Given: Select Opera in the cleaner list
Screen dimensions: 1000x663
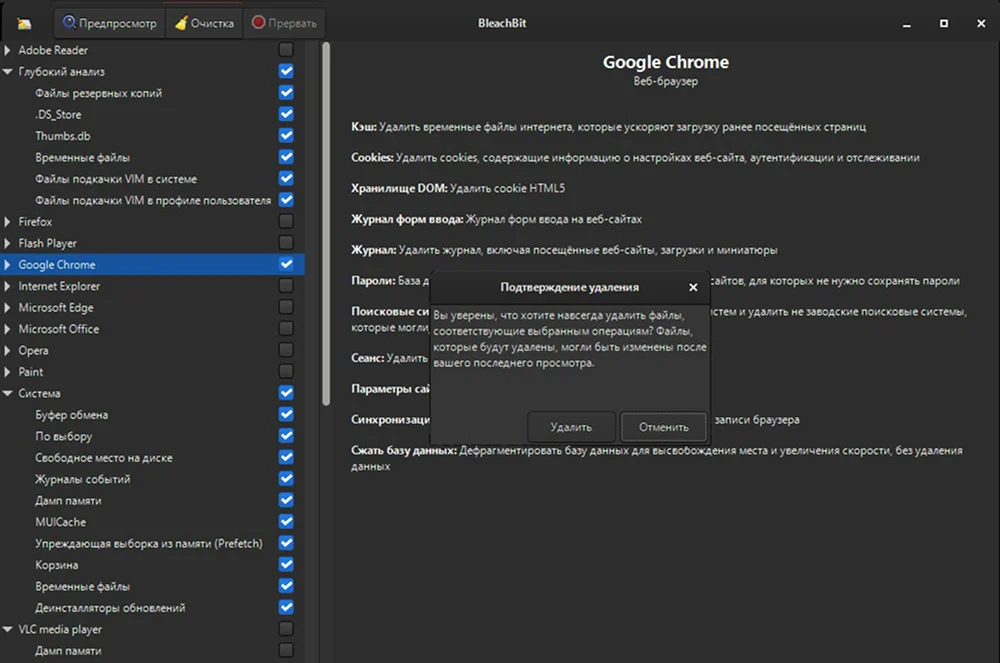Looking at the screenshot, I should click(x=35, y=351).
